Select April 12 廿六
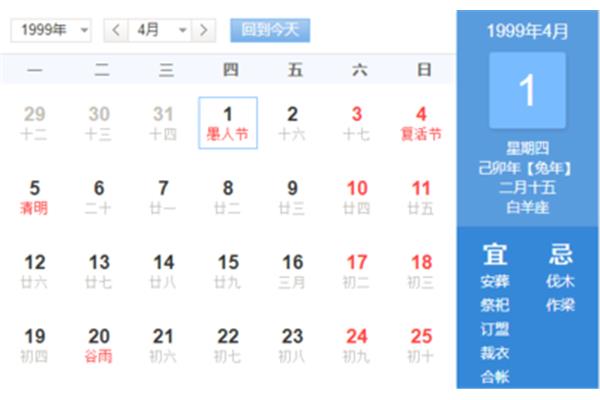 pos(35,271)
